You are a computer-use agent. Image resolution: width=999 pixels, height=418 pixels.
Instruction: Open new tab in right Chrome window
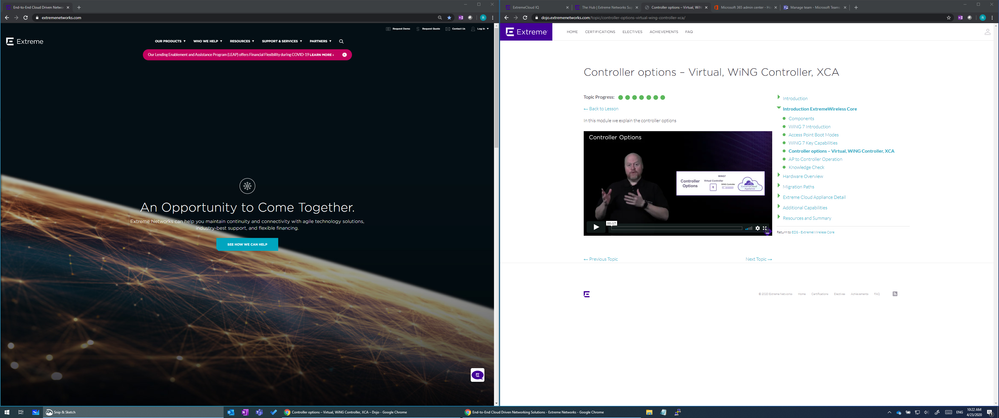click(x=856, y=7)
